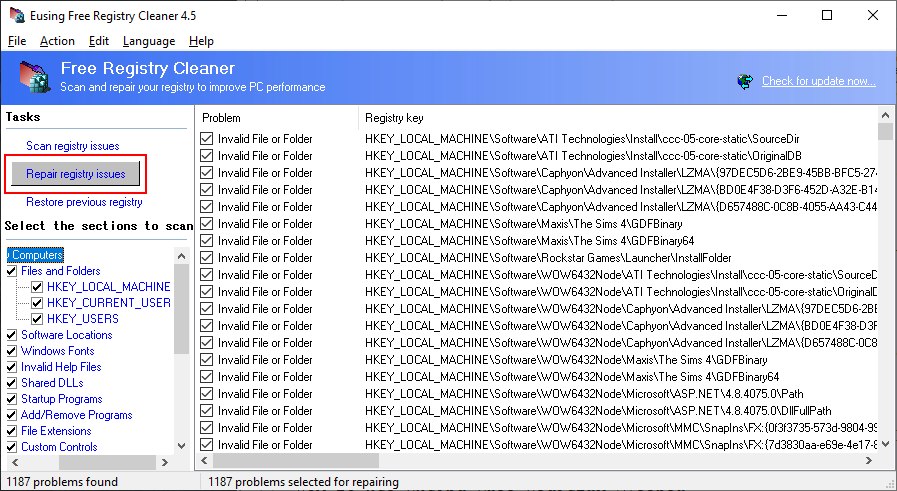Click the sections list scroll down arrow
Screen dimensions: 897x491
pos(181,446)
